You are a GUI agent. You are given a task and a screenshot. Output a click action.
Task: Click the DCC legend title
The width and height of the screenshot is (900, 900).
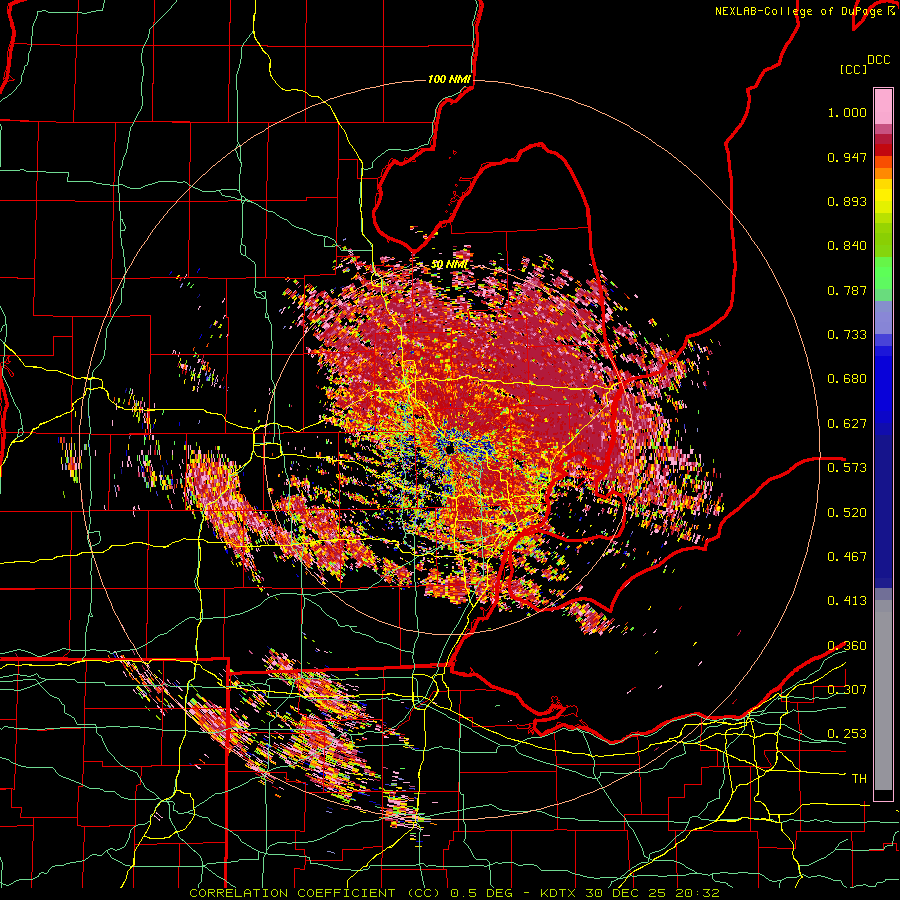tap(878, 60)
